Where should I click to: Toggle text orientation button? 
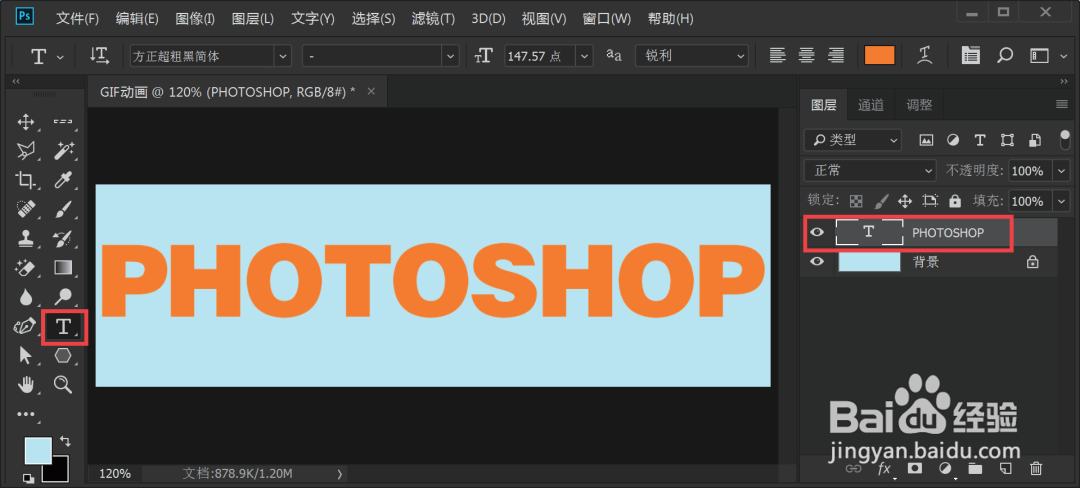(100, 56)
